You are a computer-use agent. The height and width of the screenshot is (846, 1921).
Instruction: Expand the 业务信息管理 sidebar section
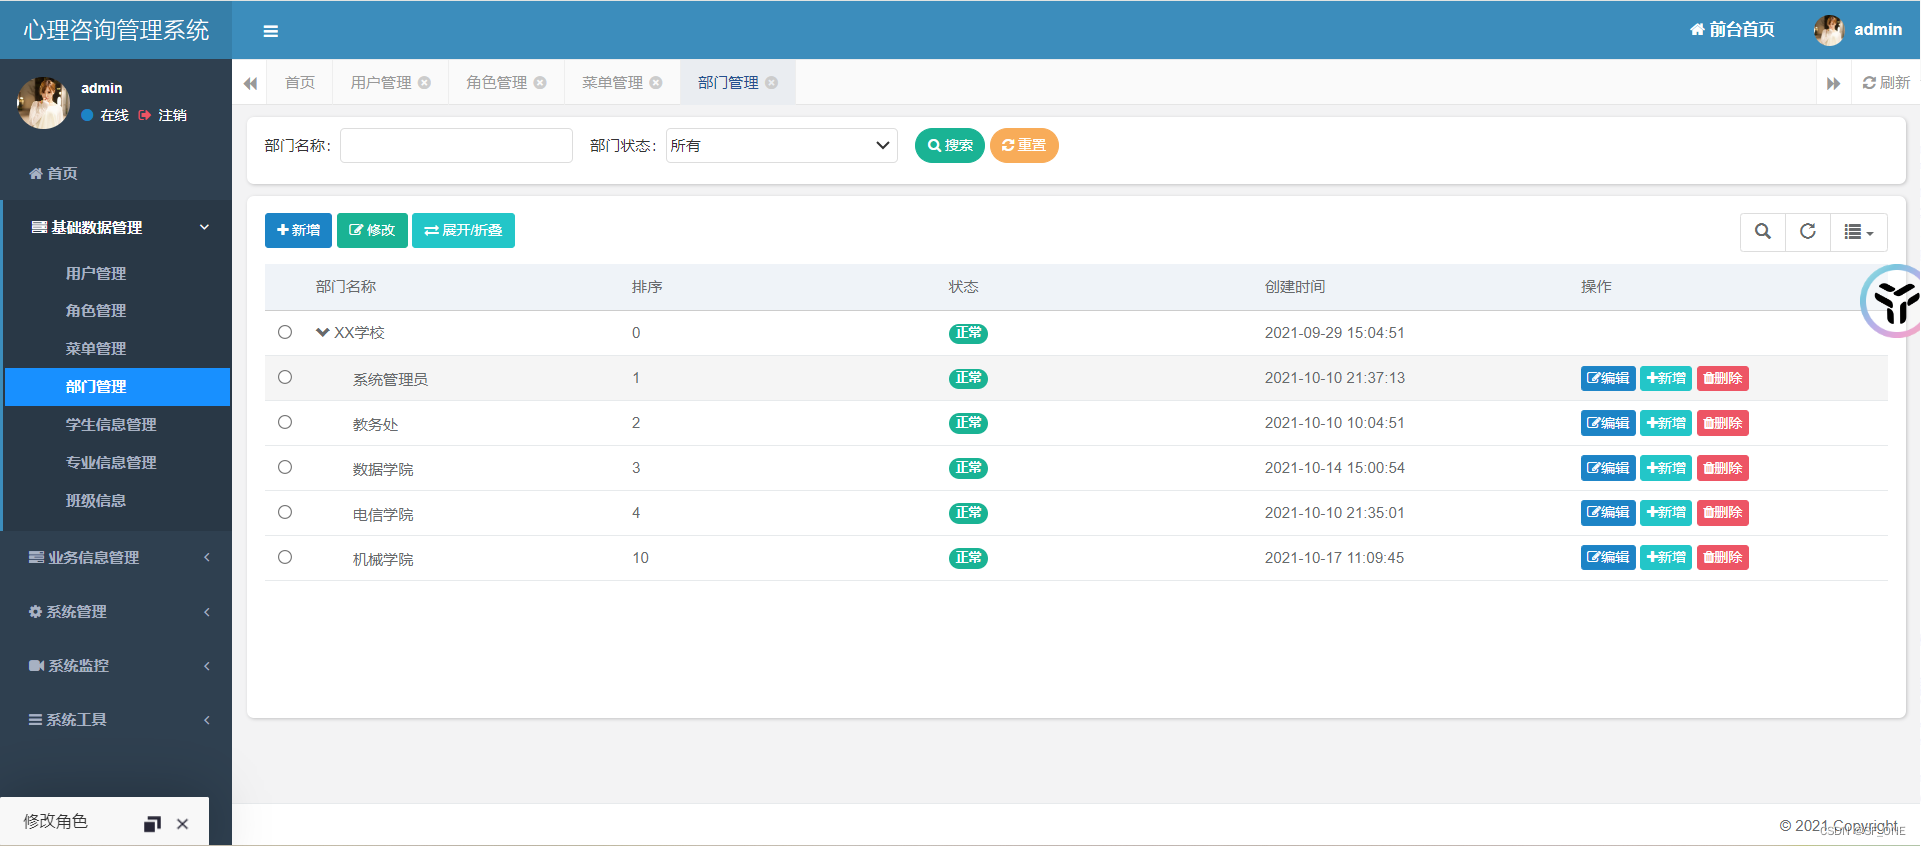point(116,558)
